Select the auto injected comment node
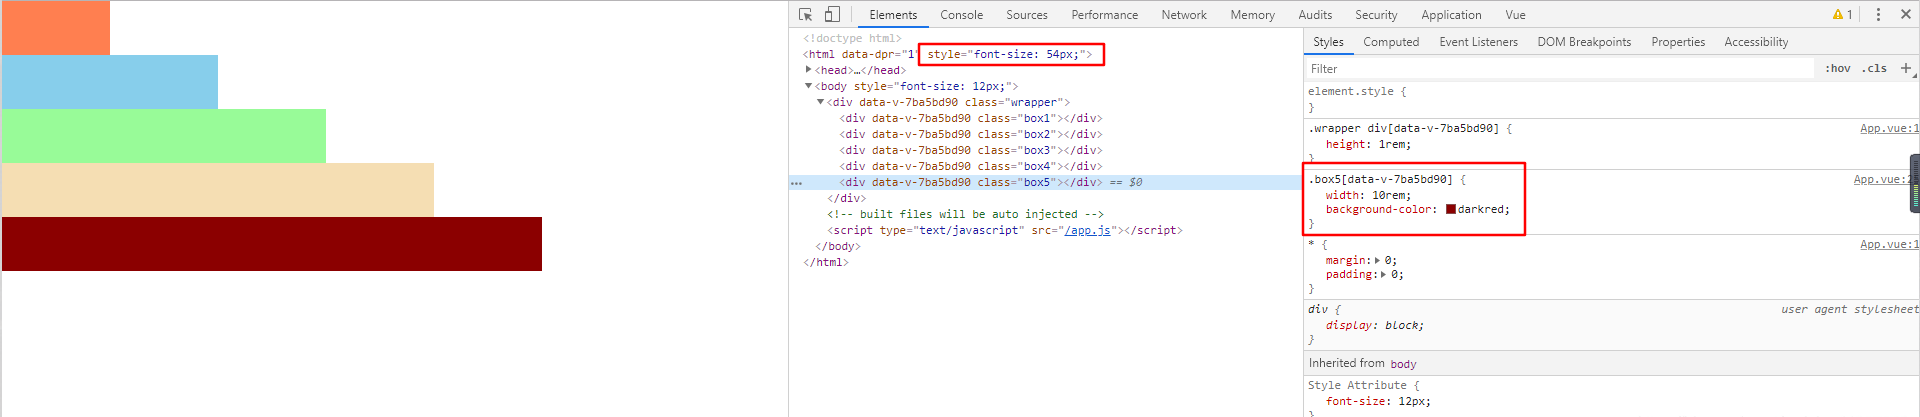Viewport: 1920px width, 417px height. pyautogui.click(x=965, y=214)
